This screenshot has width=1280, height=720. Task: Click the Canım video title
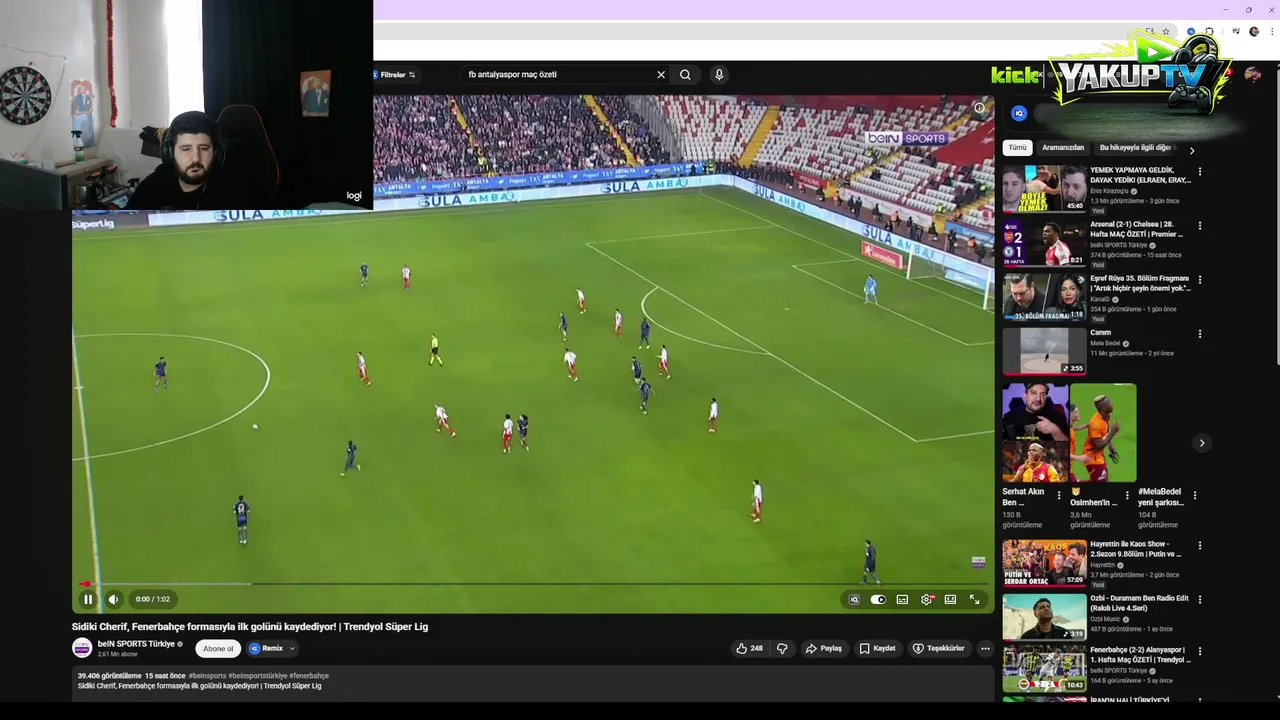coord(1100,333)
